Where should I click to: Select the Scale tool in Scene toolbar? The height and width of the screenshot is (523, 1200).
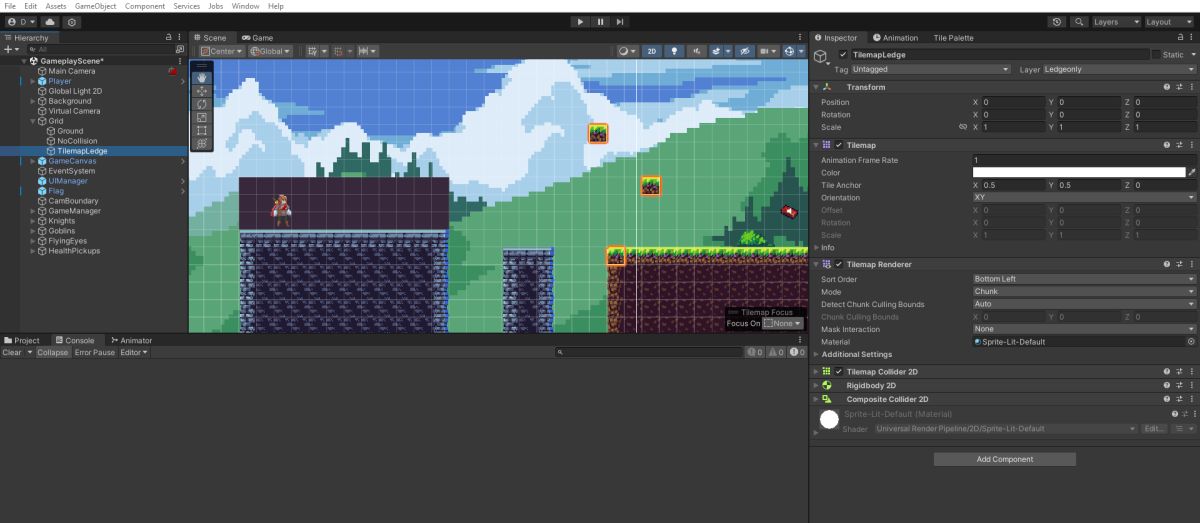pyautogui.click(x=202, y=117)
